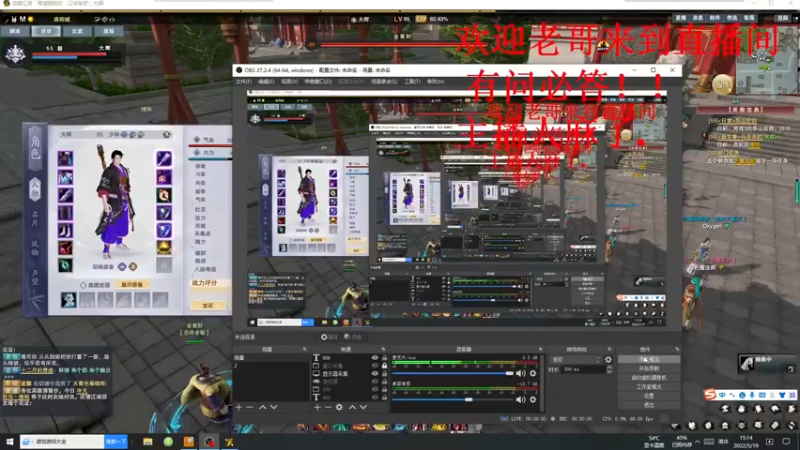Move the selected source down
Screen dimensions: 800x450
click(x=363, y=407)
